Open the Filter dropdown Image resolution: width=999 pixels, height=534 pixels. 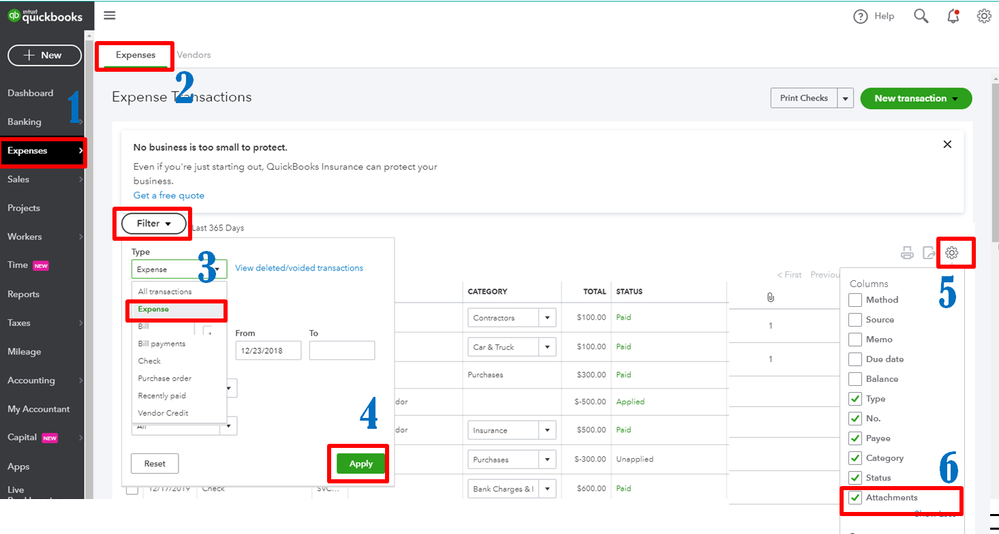(153, 224)
